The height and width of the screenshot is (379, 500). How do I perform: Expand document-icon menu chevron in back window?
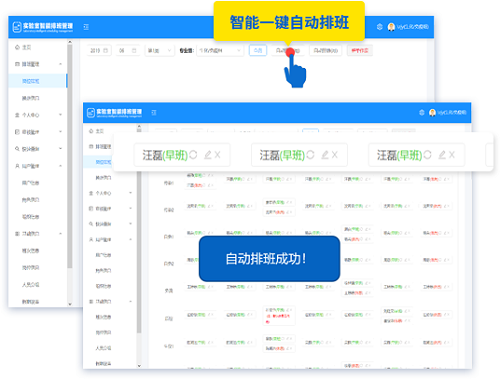60,132
